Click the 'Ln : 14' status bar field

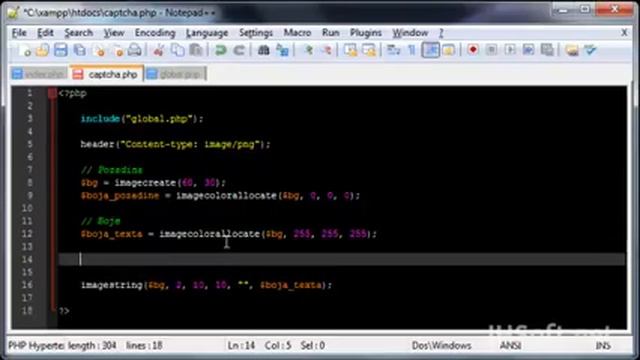pyautogui.click(x=241, y=346)
